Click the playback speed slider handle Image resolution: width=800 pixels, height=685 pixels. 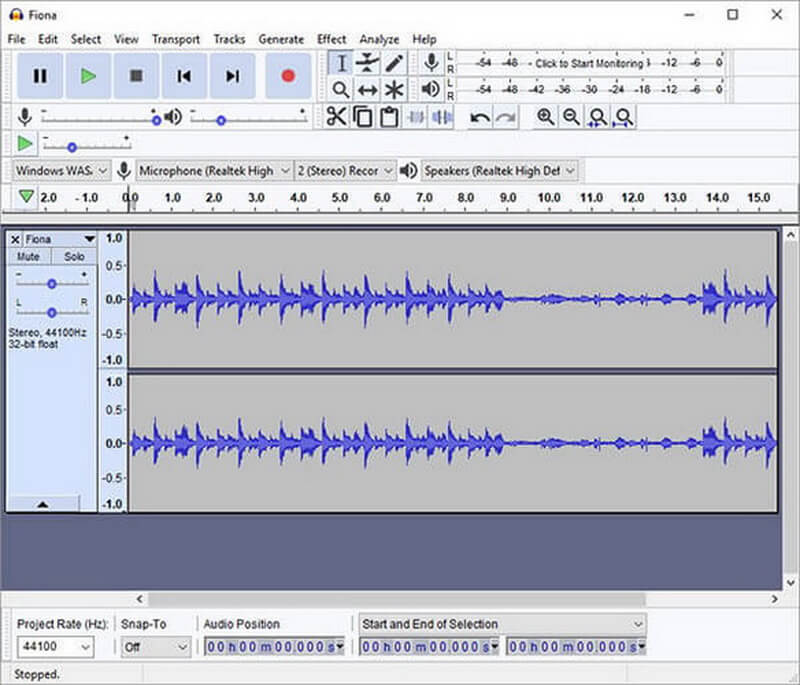[72, 147]
